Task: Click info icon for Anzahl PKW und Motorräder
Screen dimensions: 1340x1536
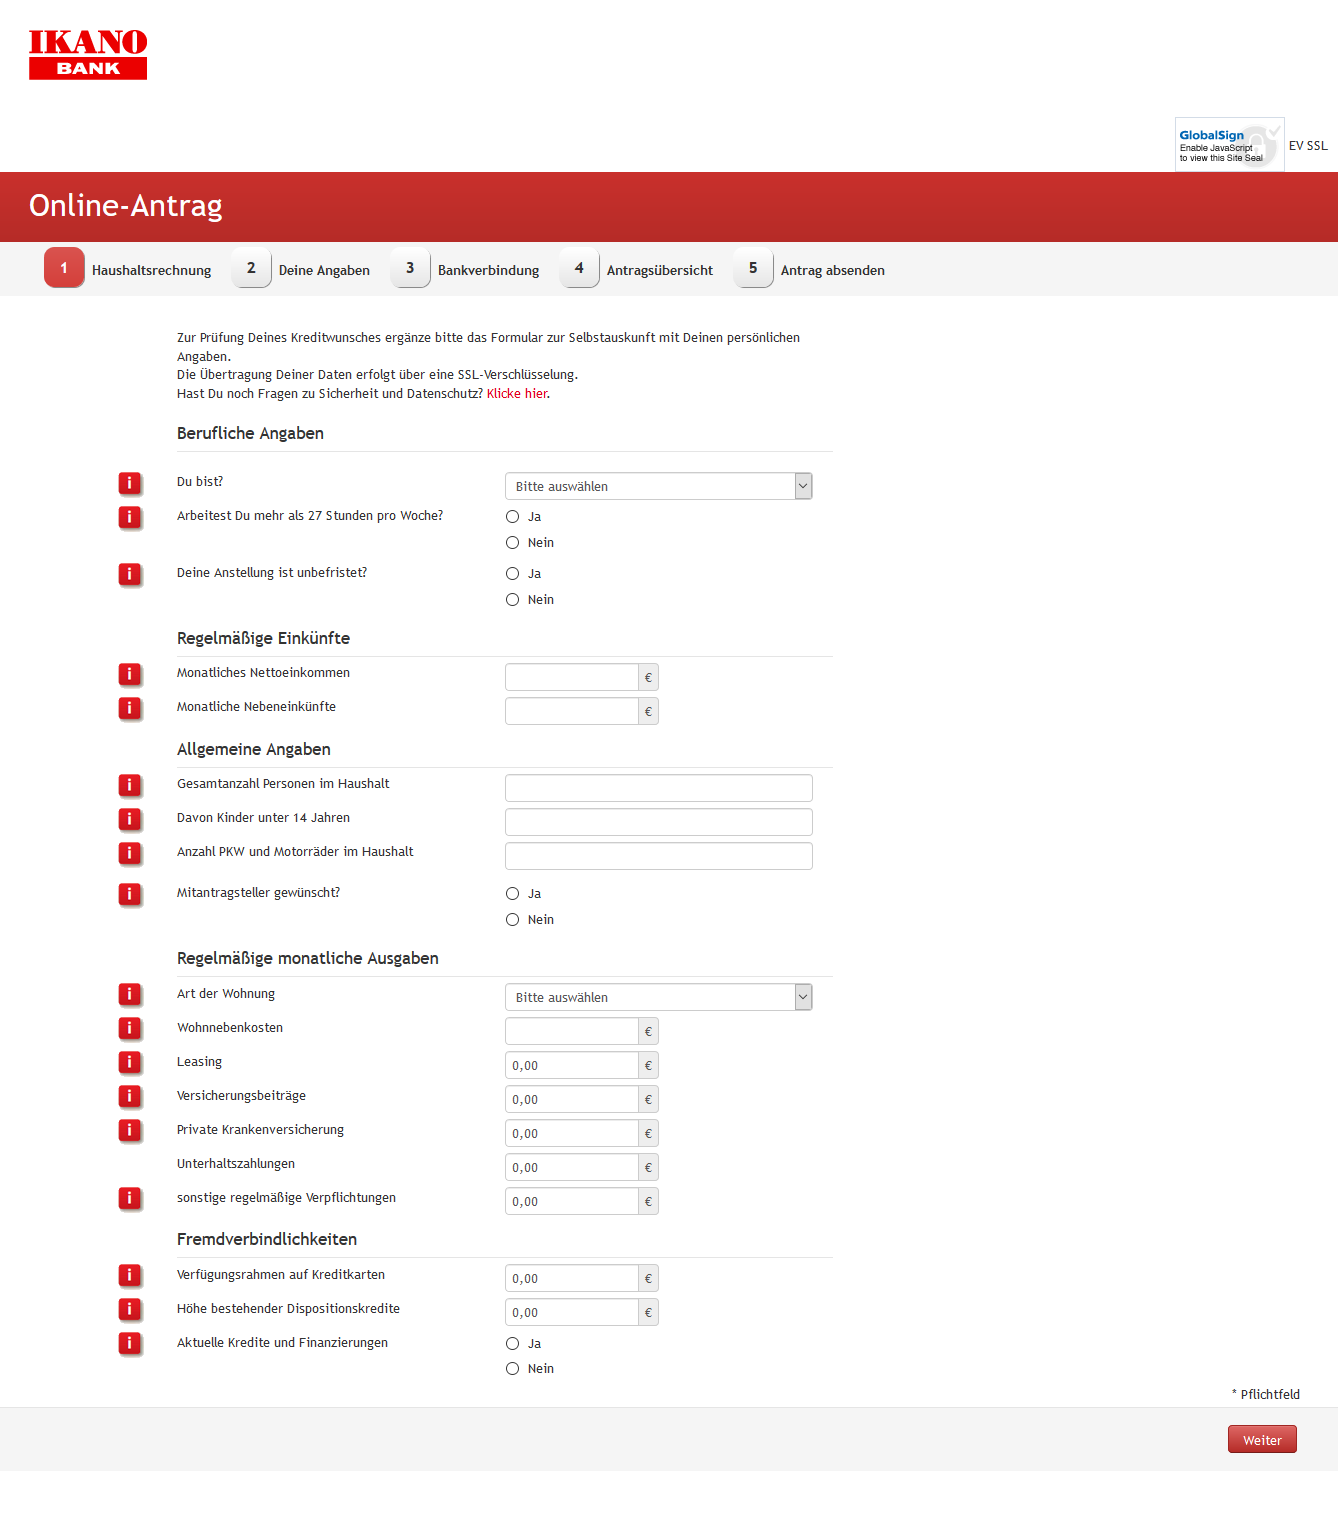Action: point(130,854)
